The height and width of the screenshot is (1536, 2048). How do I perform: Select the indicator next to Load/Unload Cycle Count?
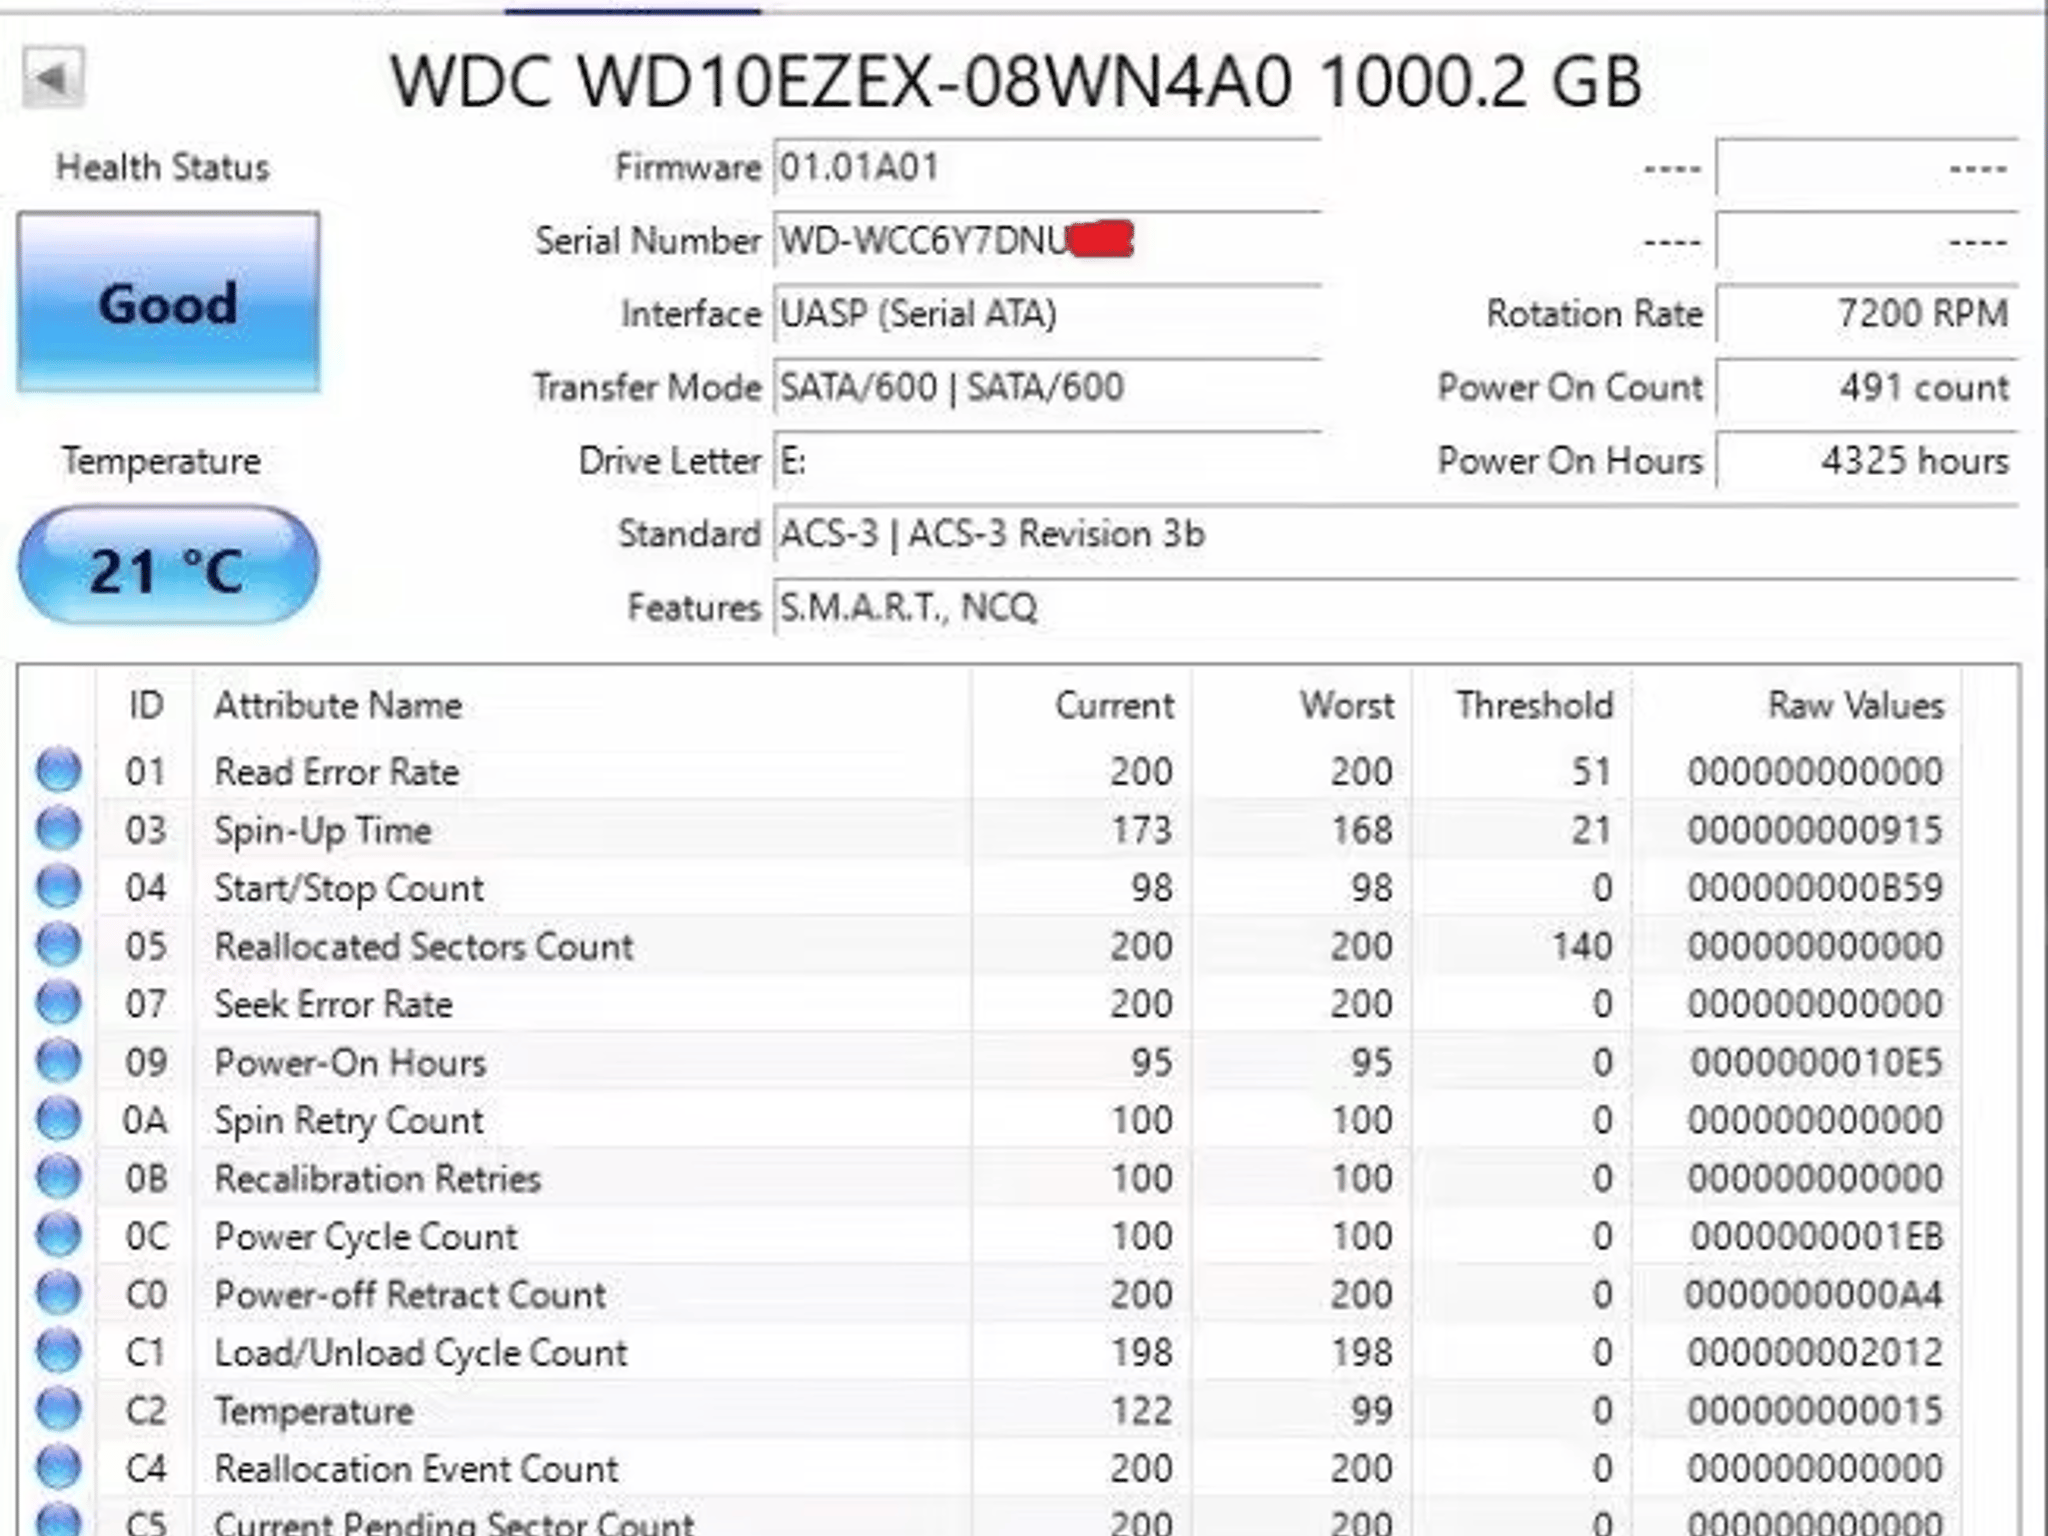coord(60,1352)
